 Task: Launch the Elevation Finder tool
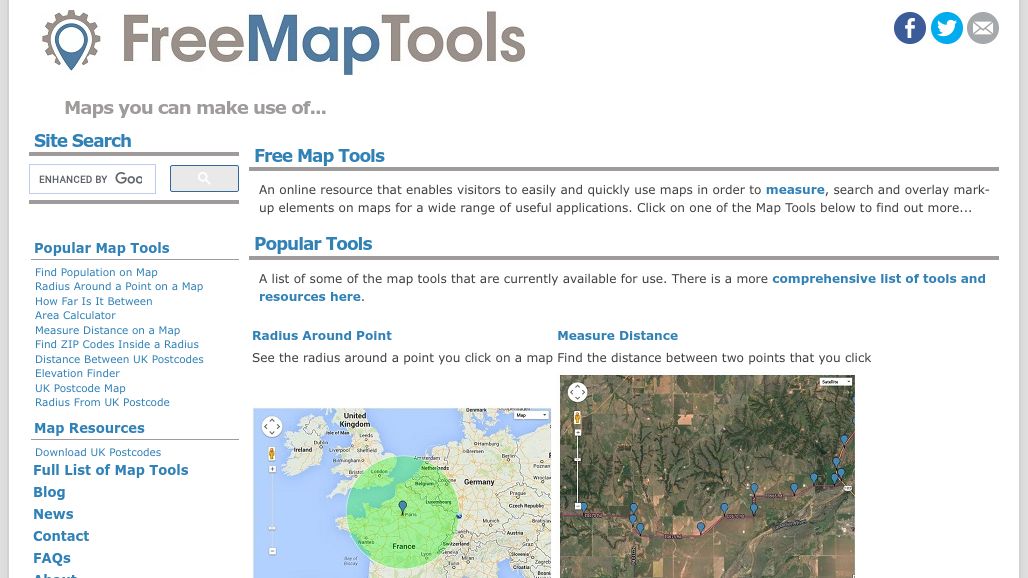77,373
